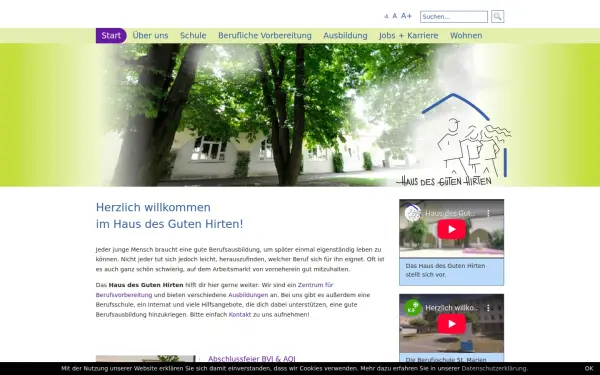Open the Abschlussfeier article thumbnail image
The width and height of the screenshot is (600, 375).
pos(145,359)
